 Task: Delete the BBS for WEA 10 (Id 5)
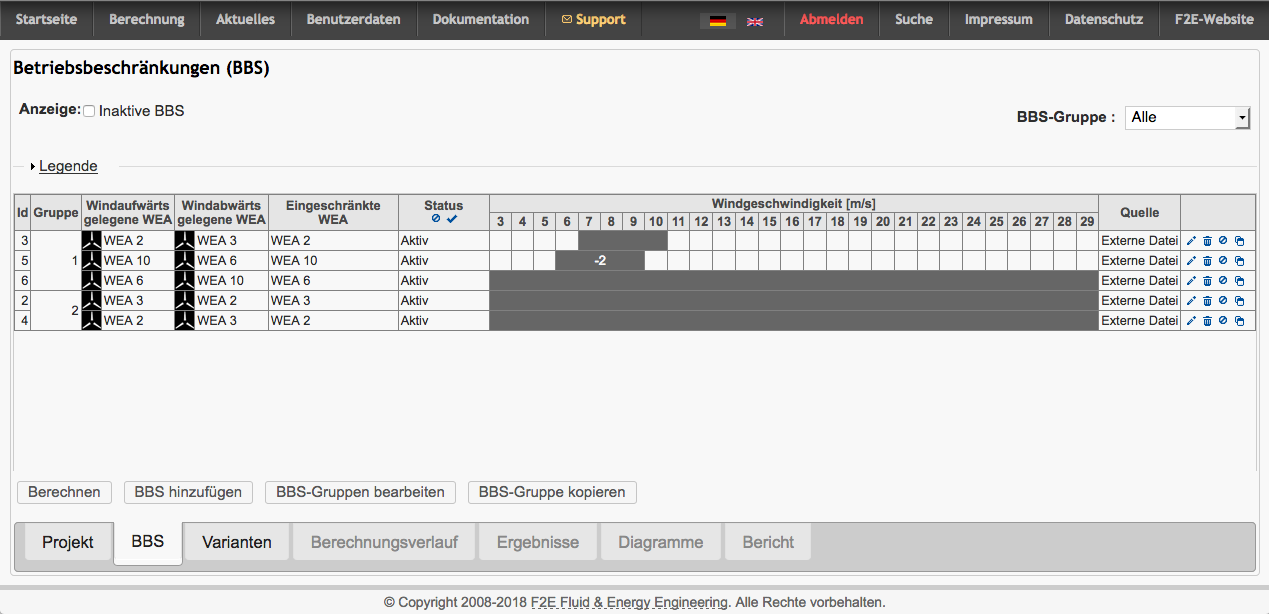[x=1208, y=260]
